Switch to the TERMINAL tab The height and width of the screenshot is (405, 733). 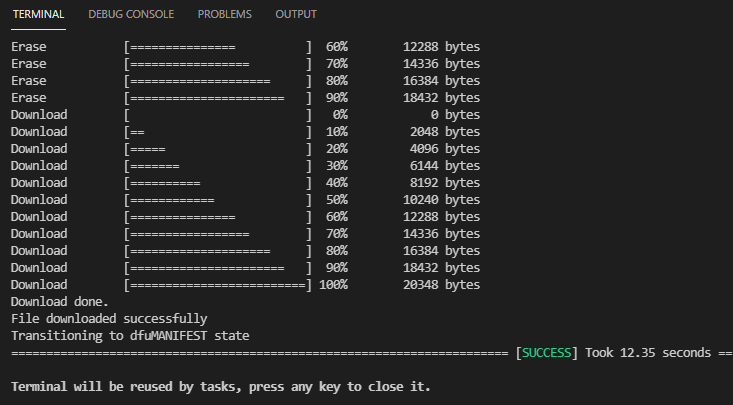point(38,15)
